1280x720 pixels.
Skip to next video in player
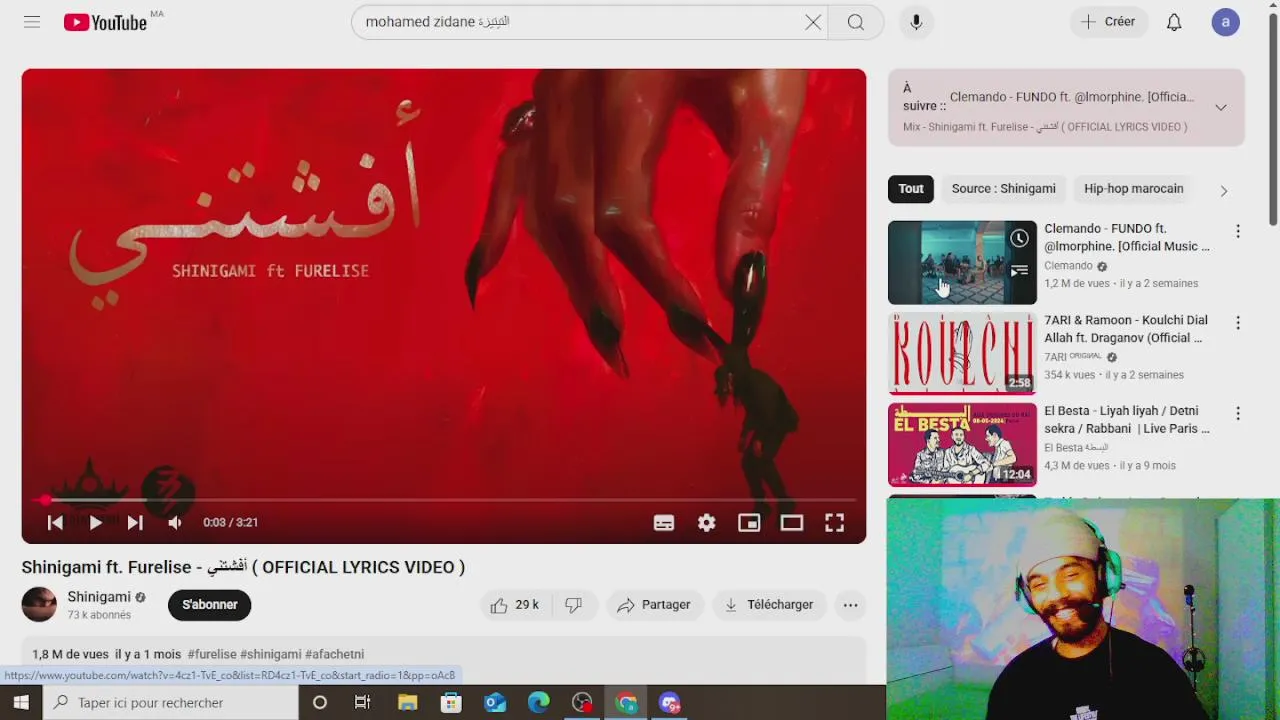[135, 522]
